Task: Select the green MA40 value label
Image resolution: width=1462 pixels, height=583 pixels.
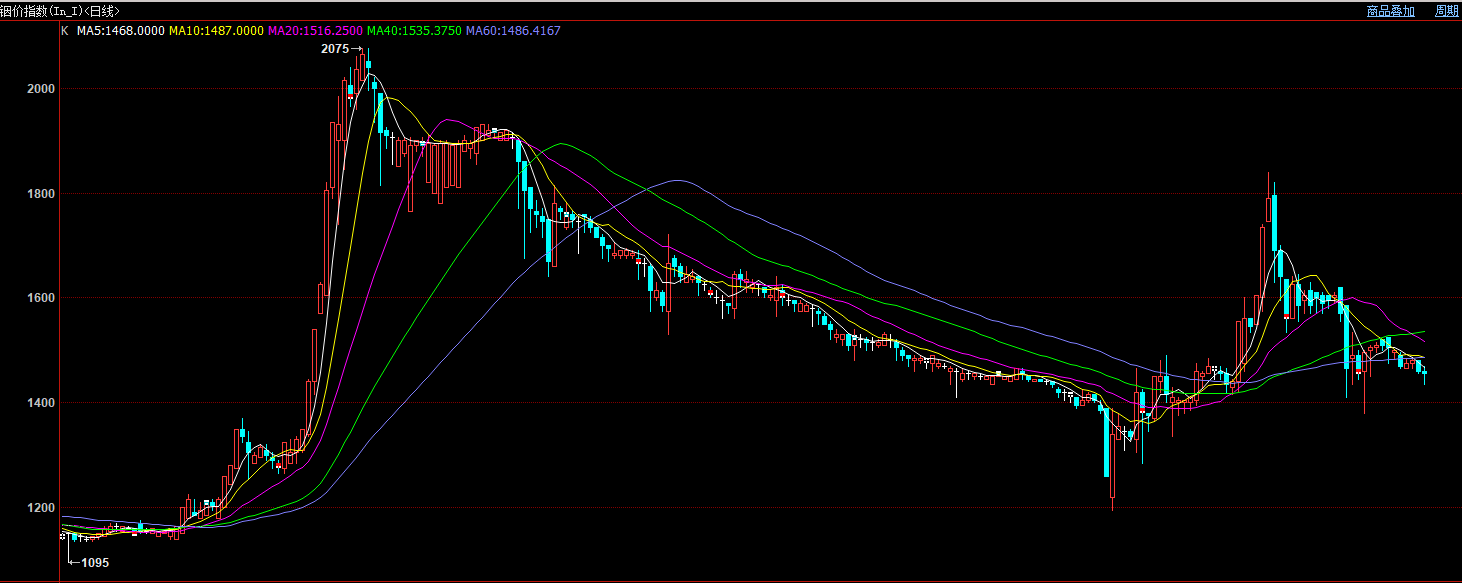Action: [414, 31]
